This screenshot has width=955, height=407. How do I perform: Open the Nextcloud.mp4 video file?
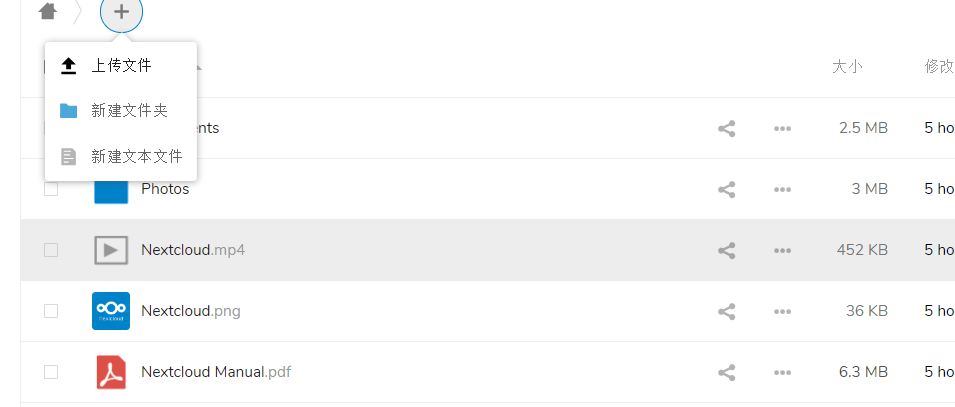193,250
